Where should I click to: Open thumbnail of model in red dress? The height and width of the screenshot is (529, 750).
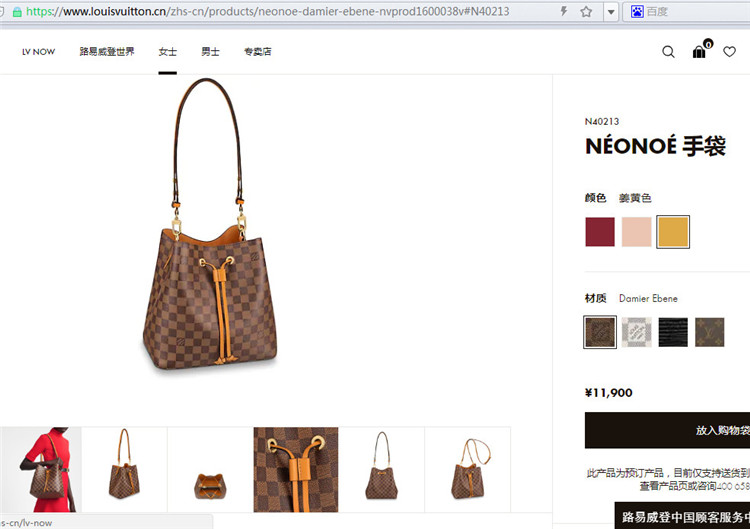pyautogui.click(x=41, y=469)
